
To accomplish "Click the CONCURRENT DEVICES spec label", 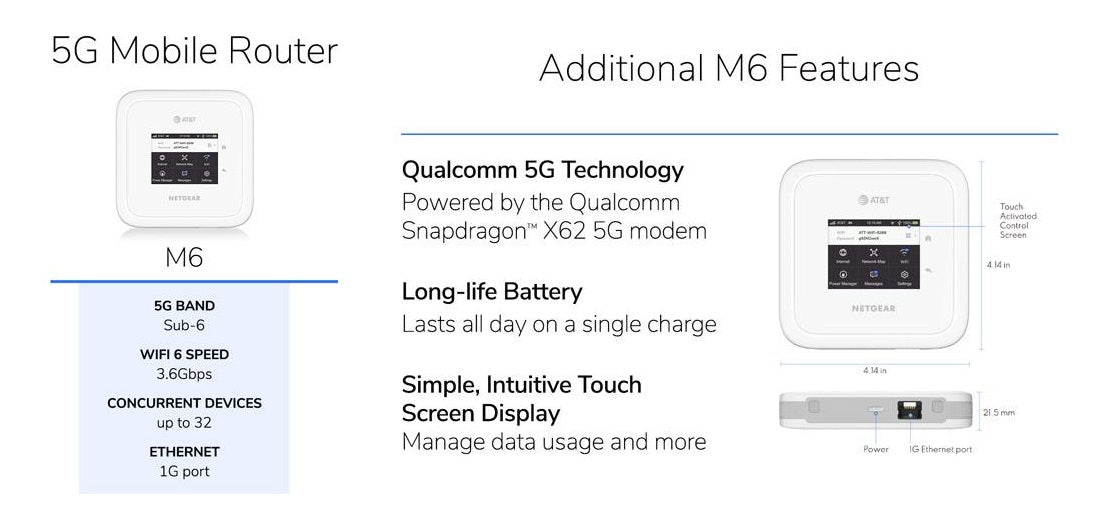I will [x=184, y=403].
